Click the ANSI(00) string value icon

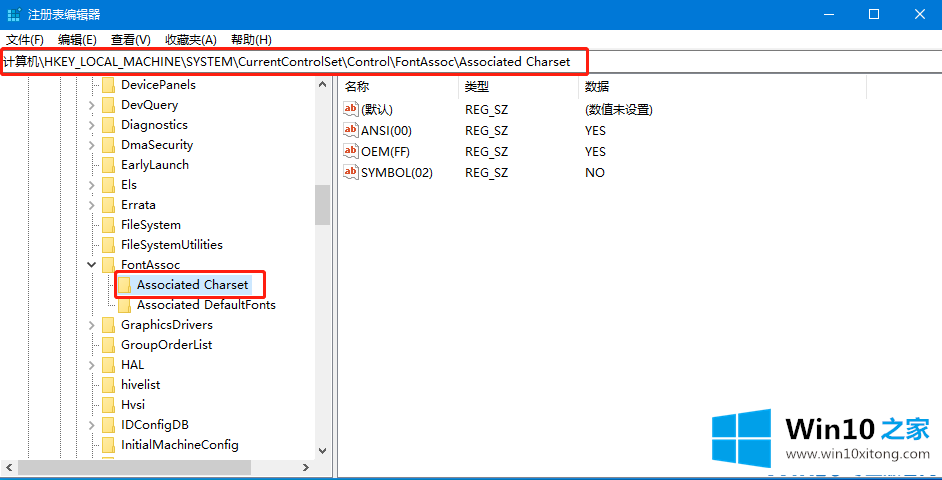pyautogui.click(x=350, y=130)
